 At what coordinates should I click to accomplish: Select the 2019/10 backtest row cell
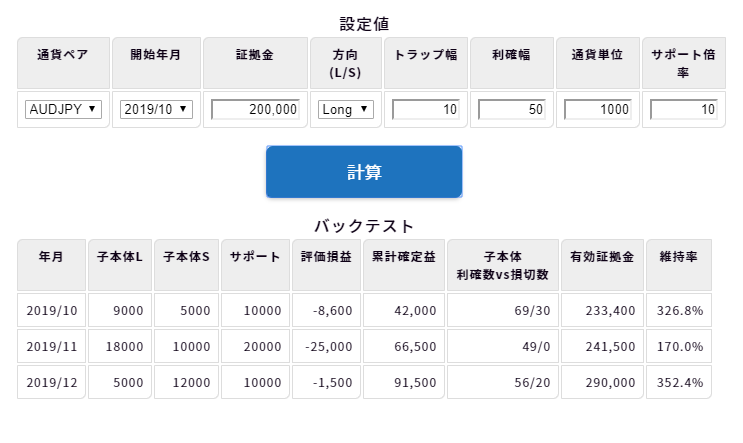(52, 310)
